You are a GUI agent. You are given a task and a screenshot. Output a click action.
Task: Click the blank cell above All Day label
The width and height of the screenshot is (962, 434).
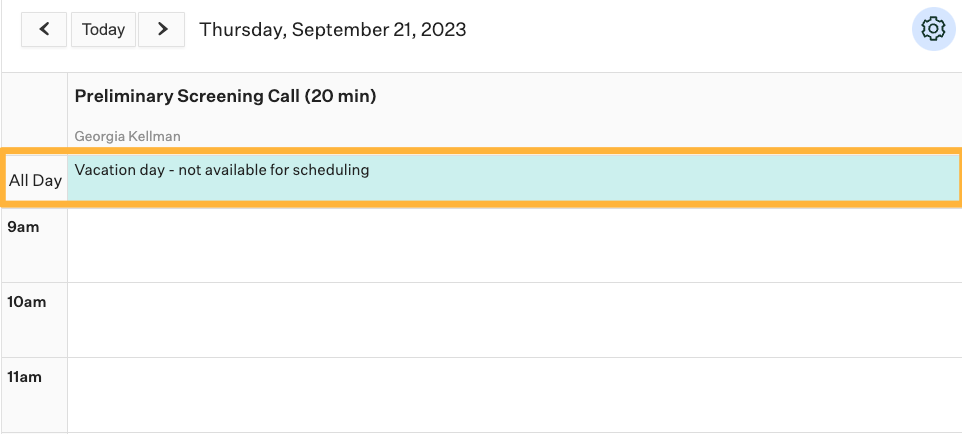point(35,109)
